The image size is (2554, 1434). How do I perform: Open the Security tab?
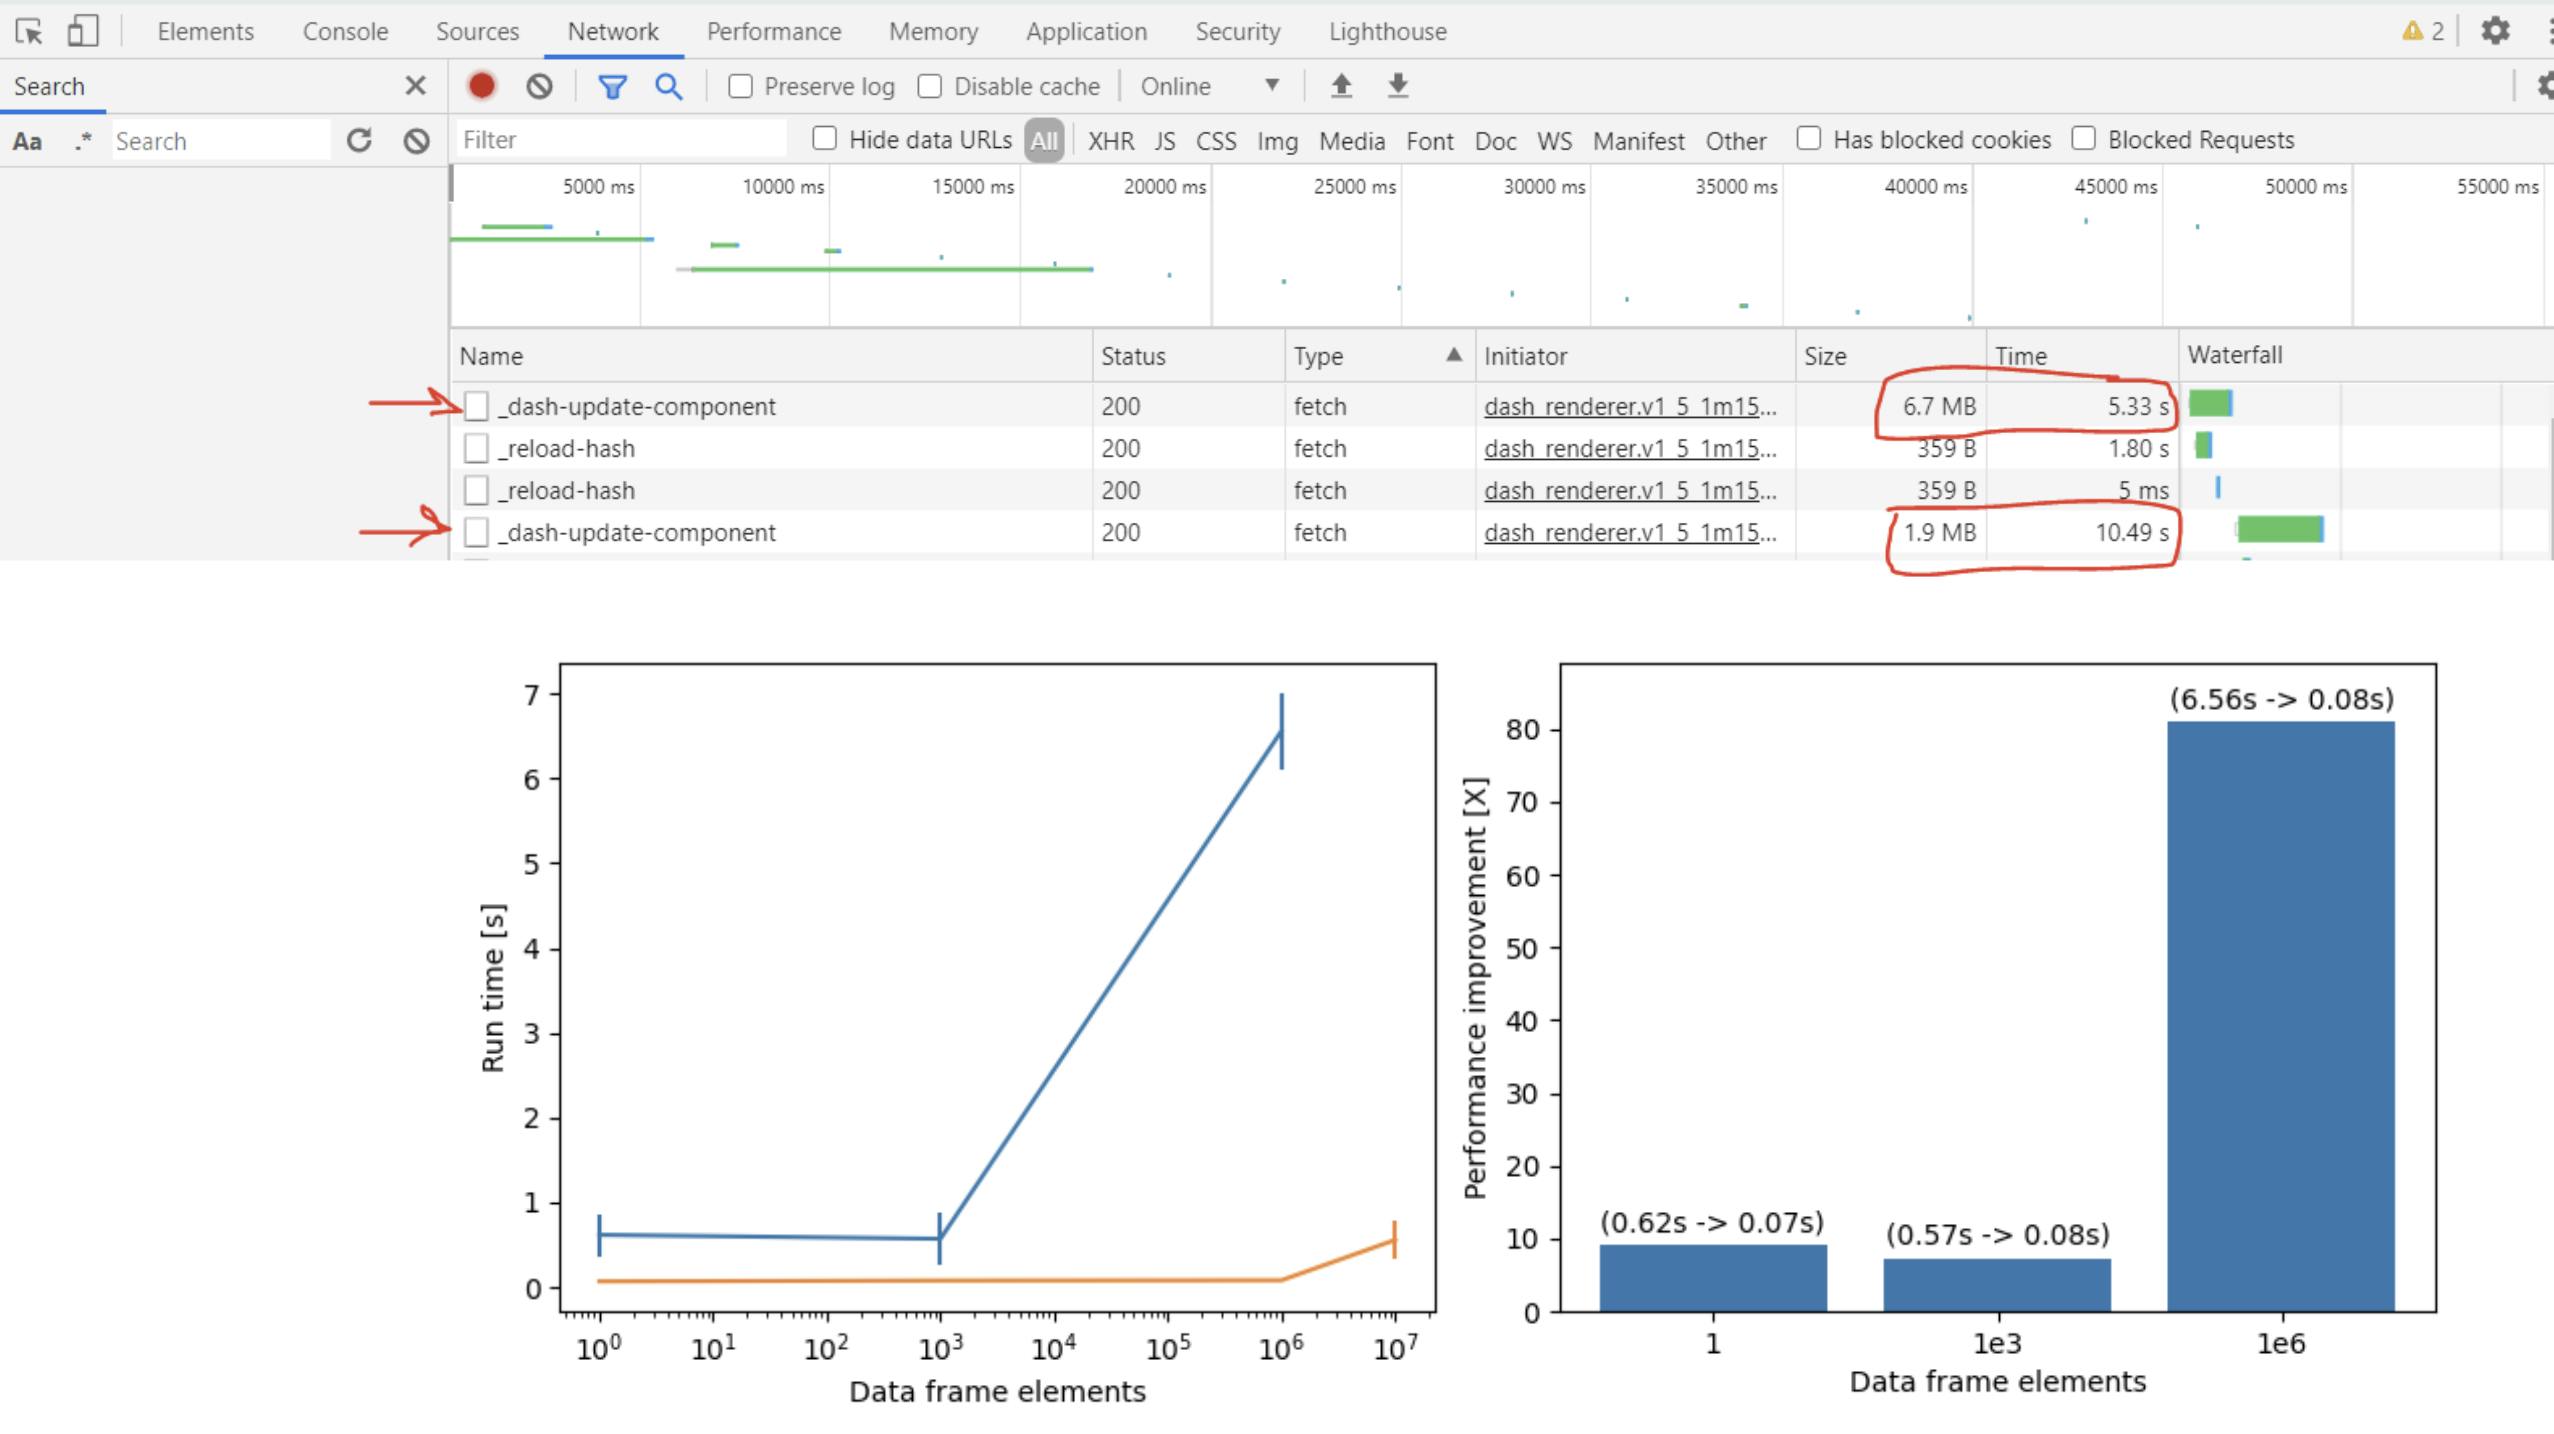coord(1237,31)
